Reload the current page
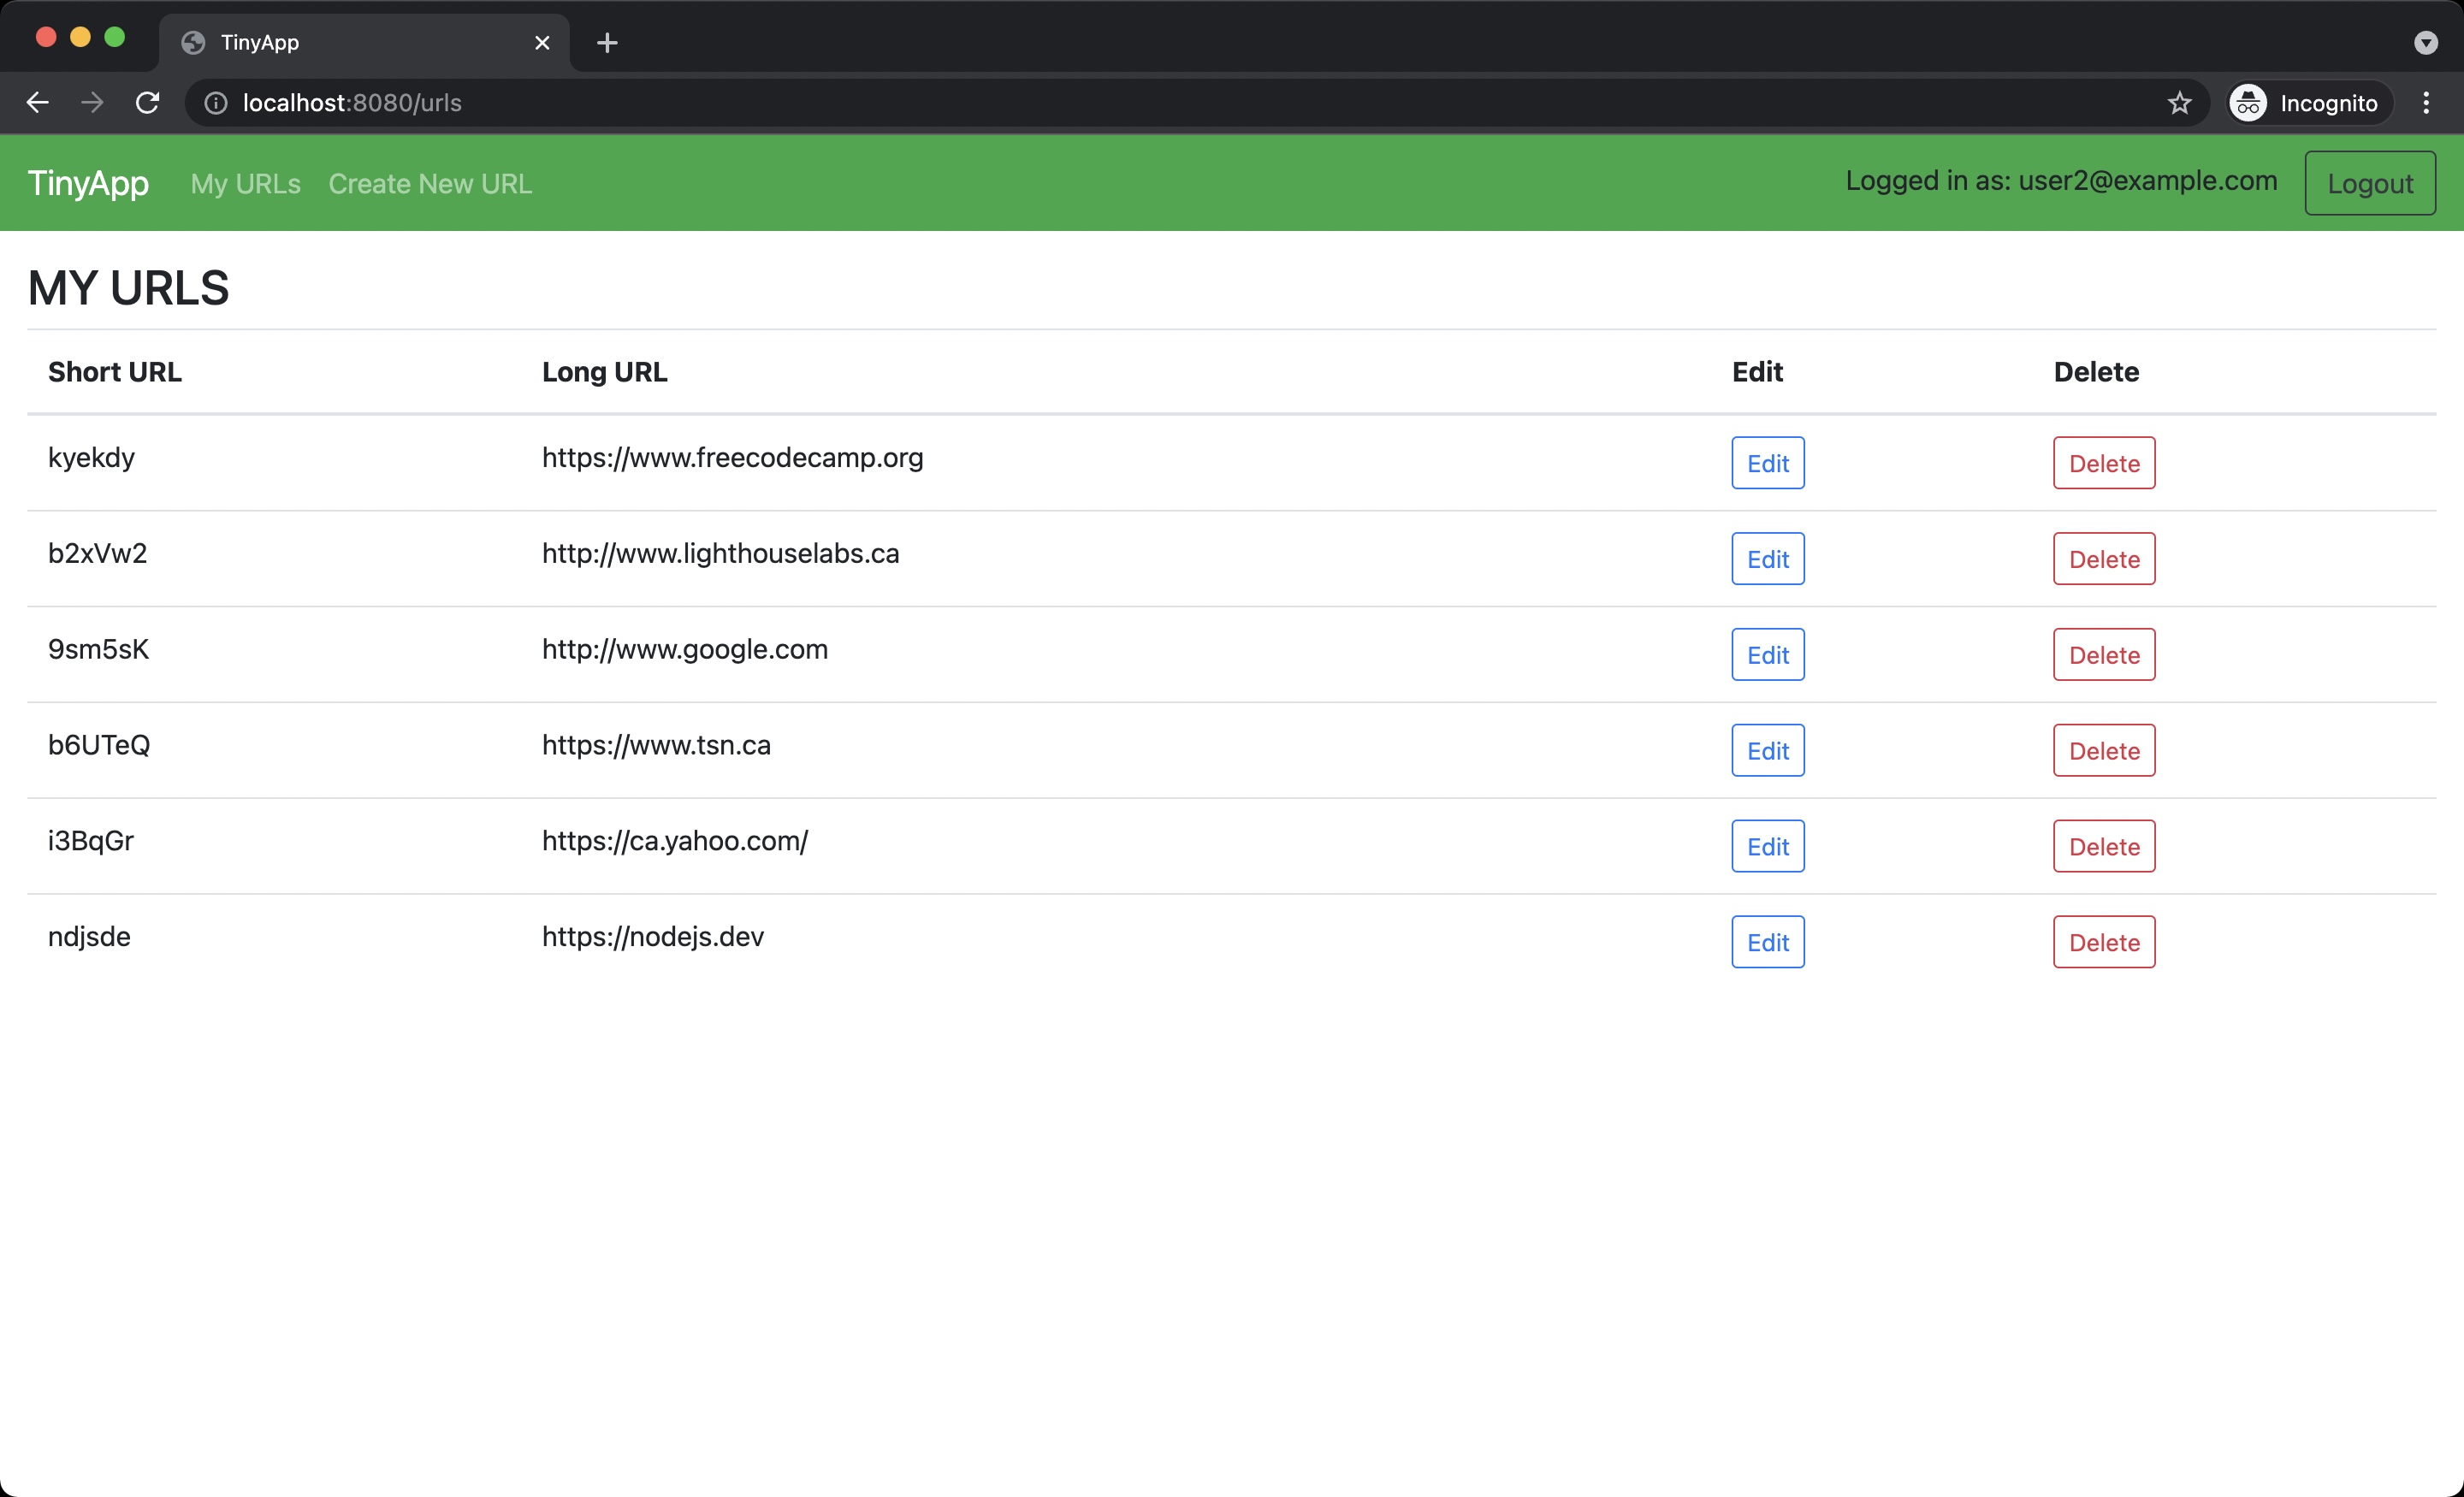 pos(148,103)
